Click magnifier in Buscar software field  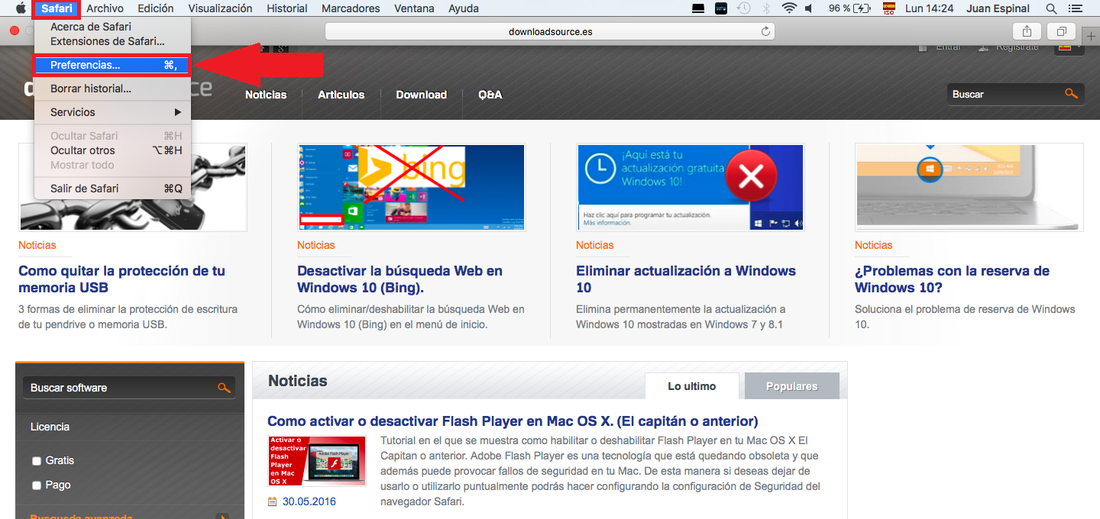(x=224, y=387)
